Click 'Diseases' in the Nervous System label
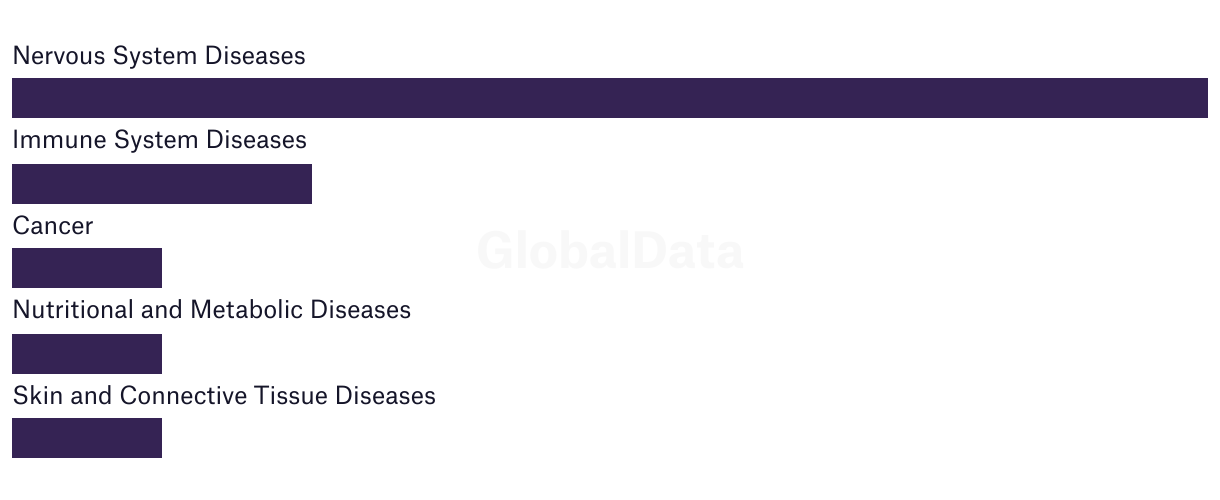 [255, 56]
